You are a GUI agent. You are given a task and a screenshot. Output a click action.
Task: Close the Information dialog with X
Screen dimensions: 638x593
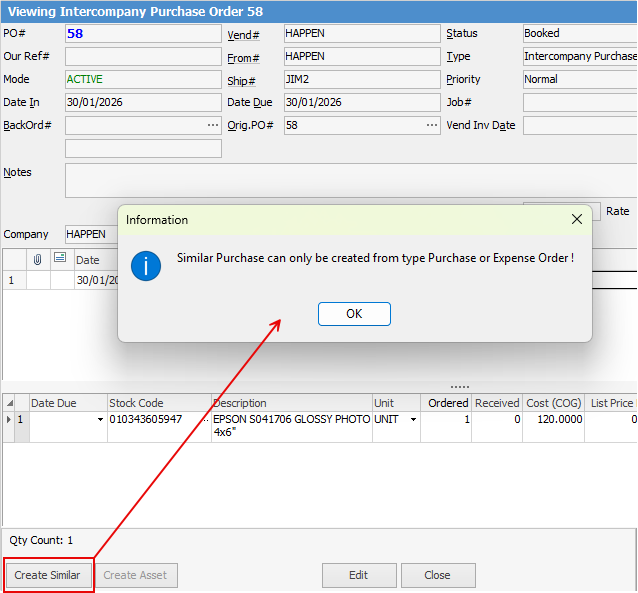[x=576, y=219]
